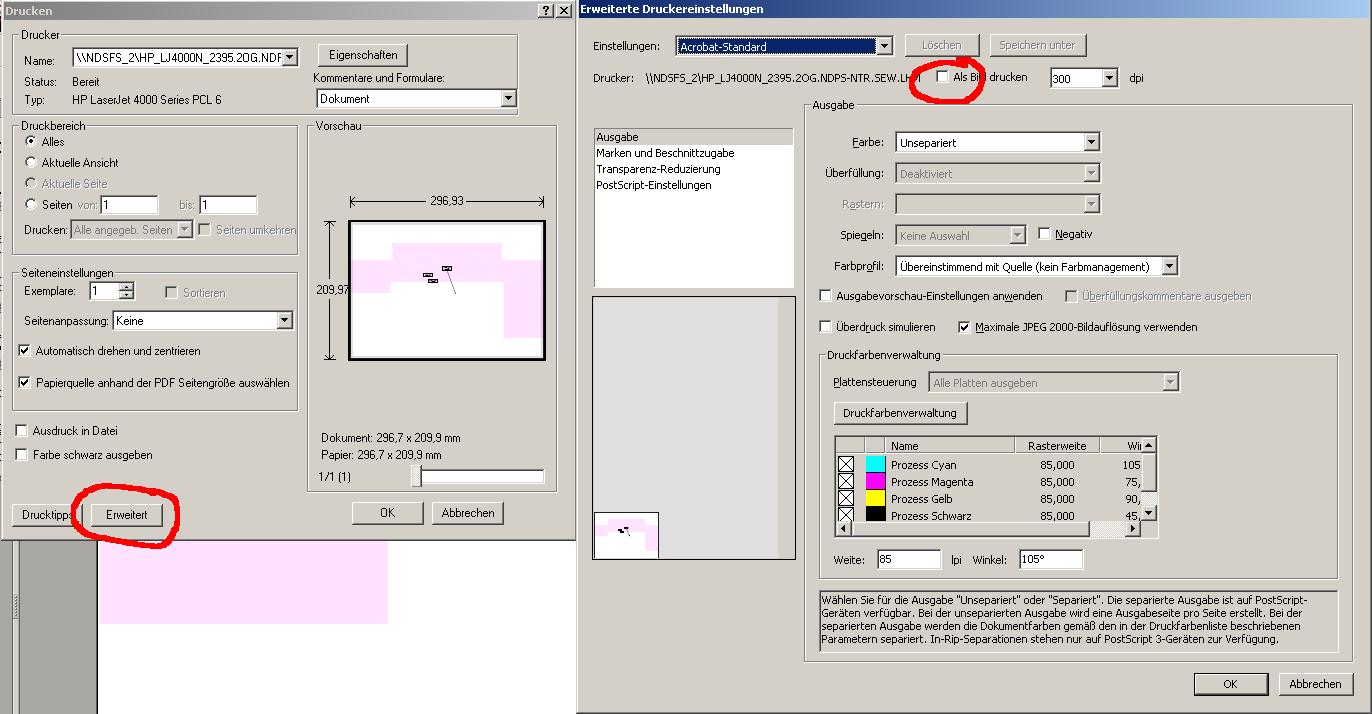The width and height of the screenshot is (1372, 714).
Task: Toggle Prozess Gelb ink print checkbox
Action: click(x=846, y=498)
